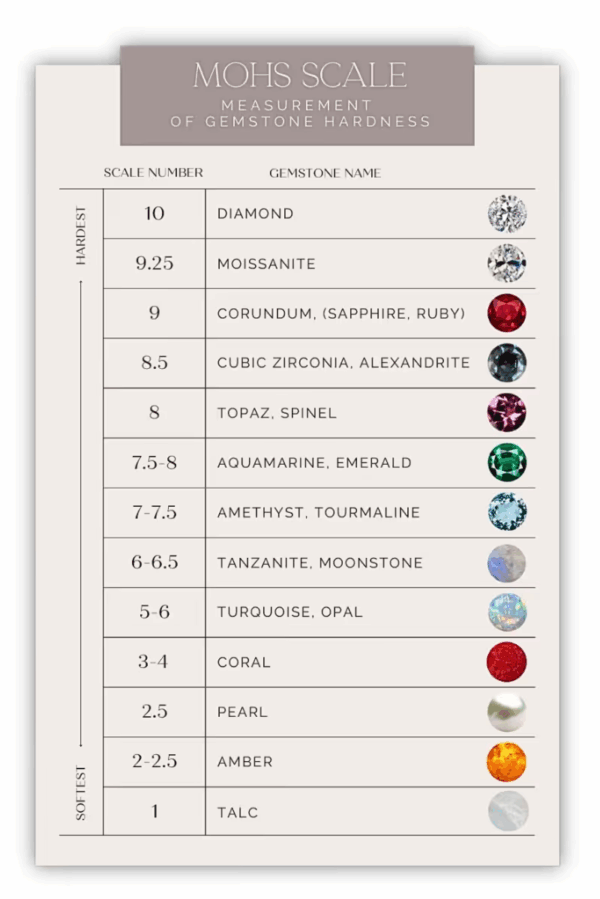Click the moonstone gemstone image

point(507,562)
